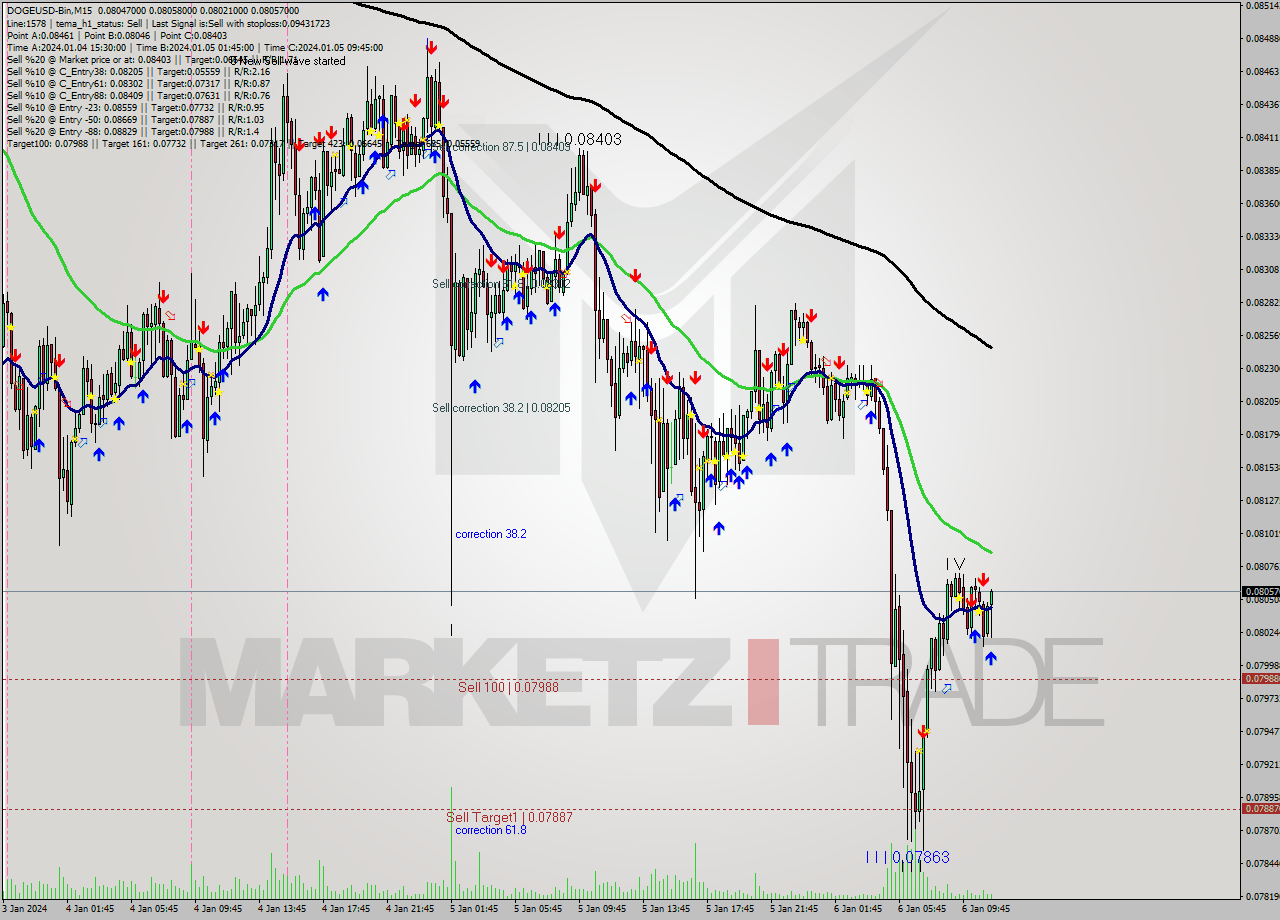Click the 'New Sell wave started' annotation
This screenshot has height=920, width=1280.
(x=290, y=61)
